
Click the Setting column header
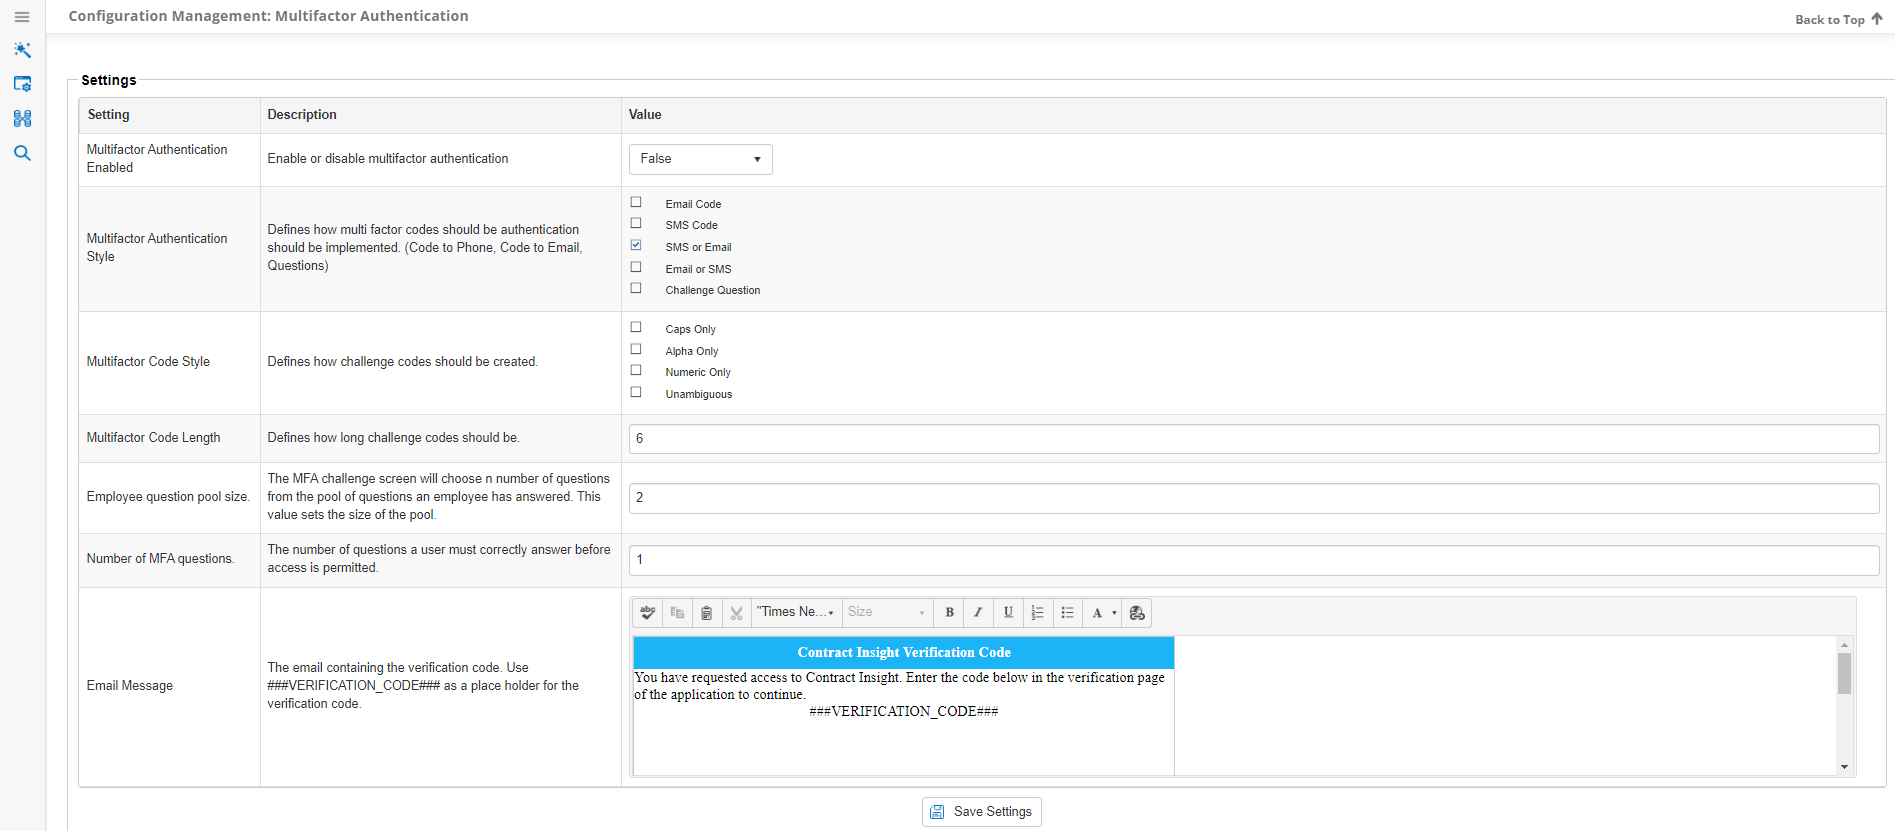pyautogui.click(x=109, y=115)
